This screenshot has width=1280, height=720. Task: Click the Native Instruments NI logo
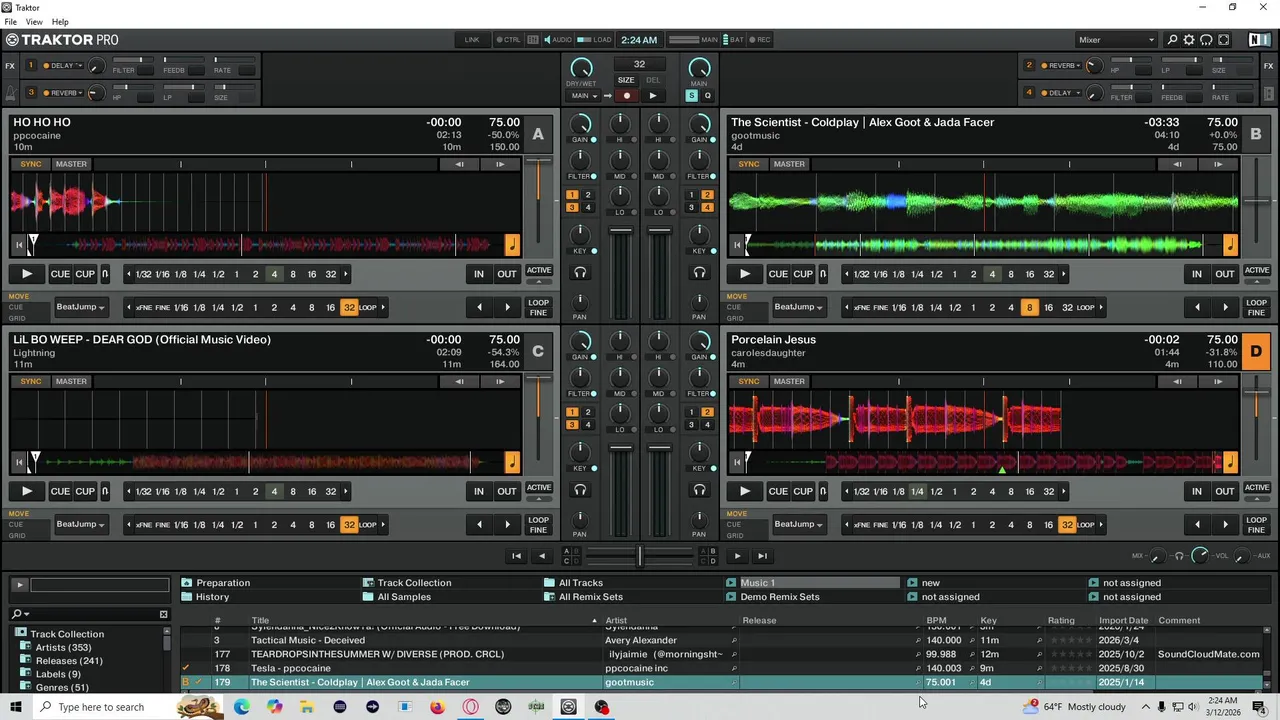point(1259,40)
